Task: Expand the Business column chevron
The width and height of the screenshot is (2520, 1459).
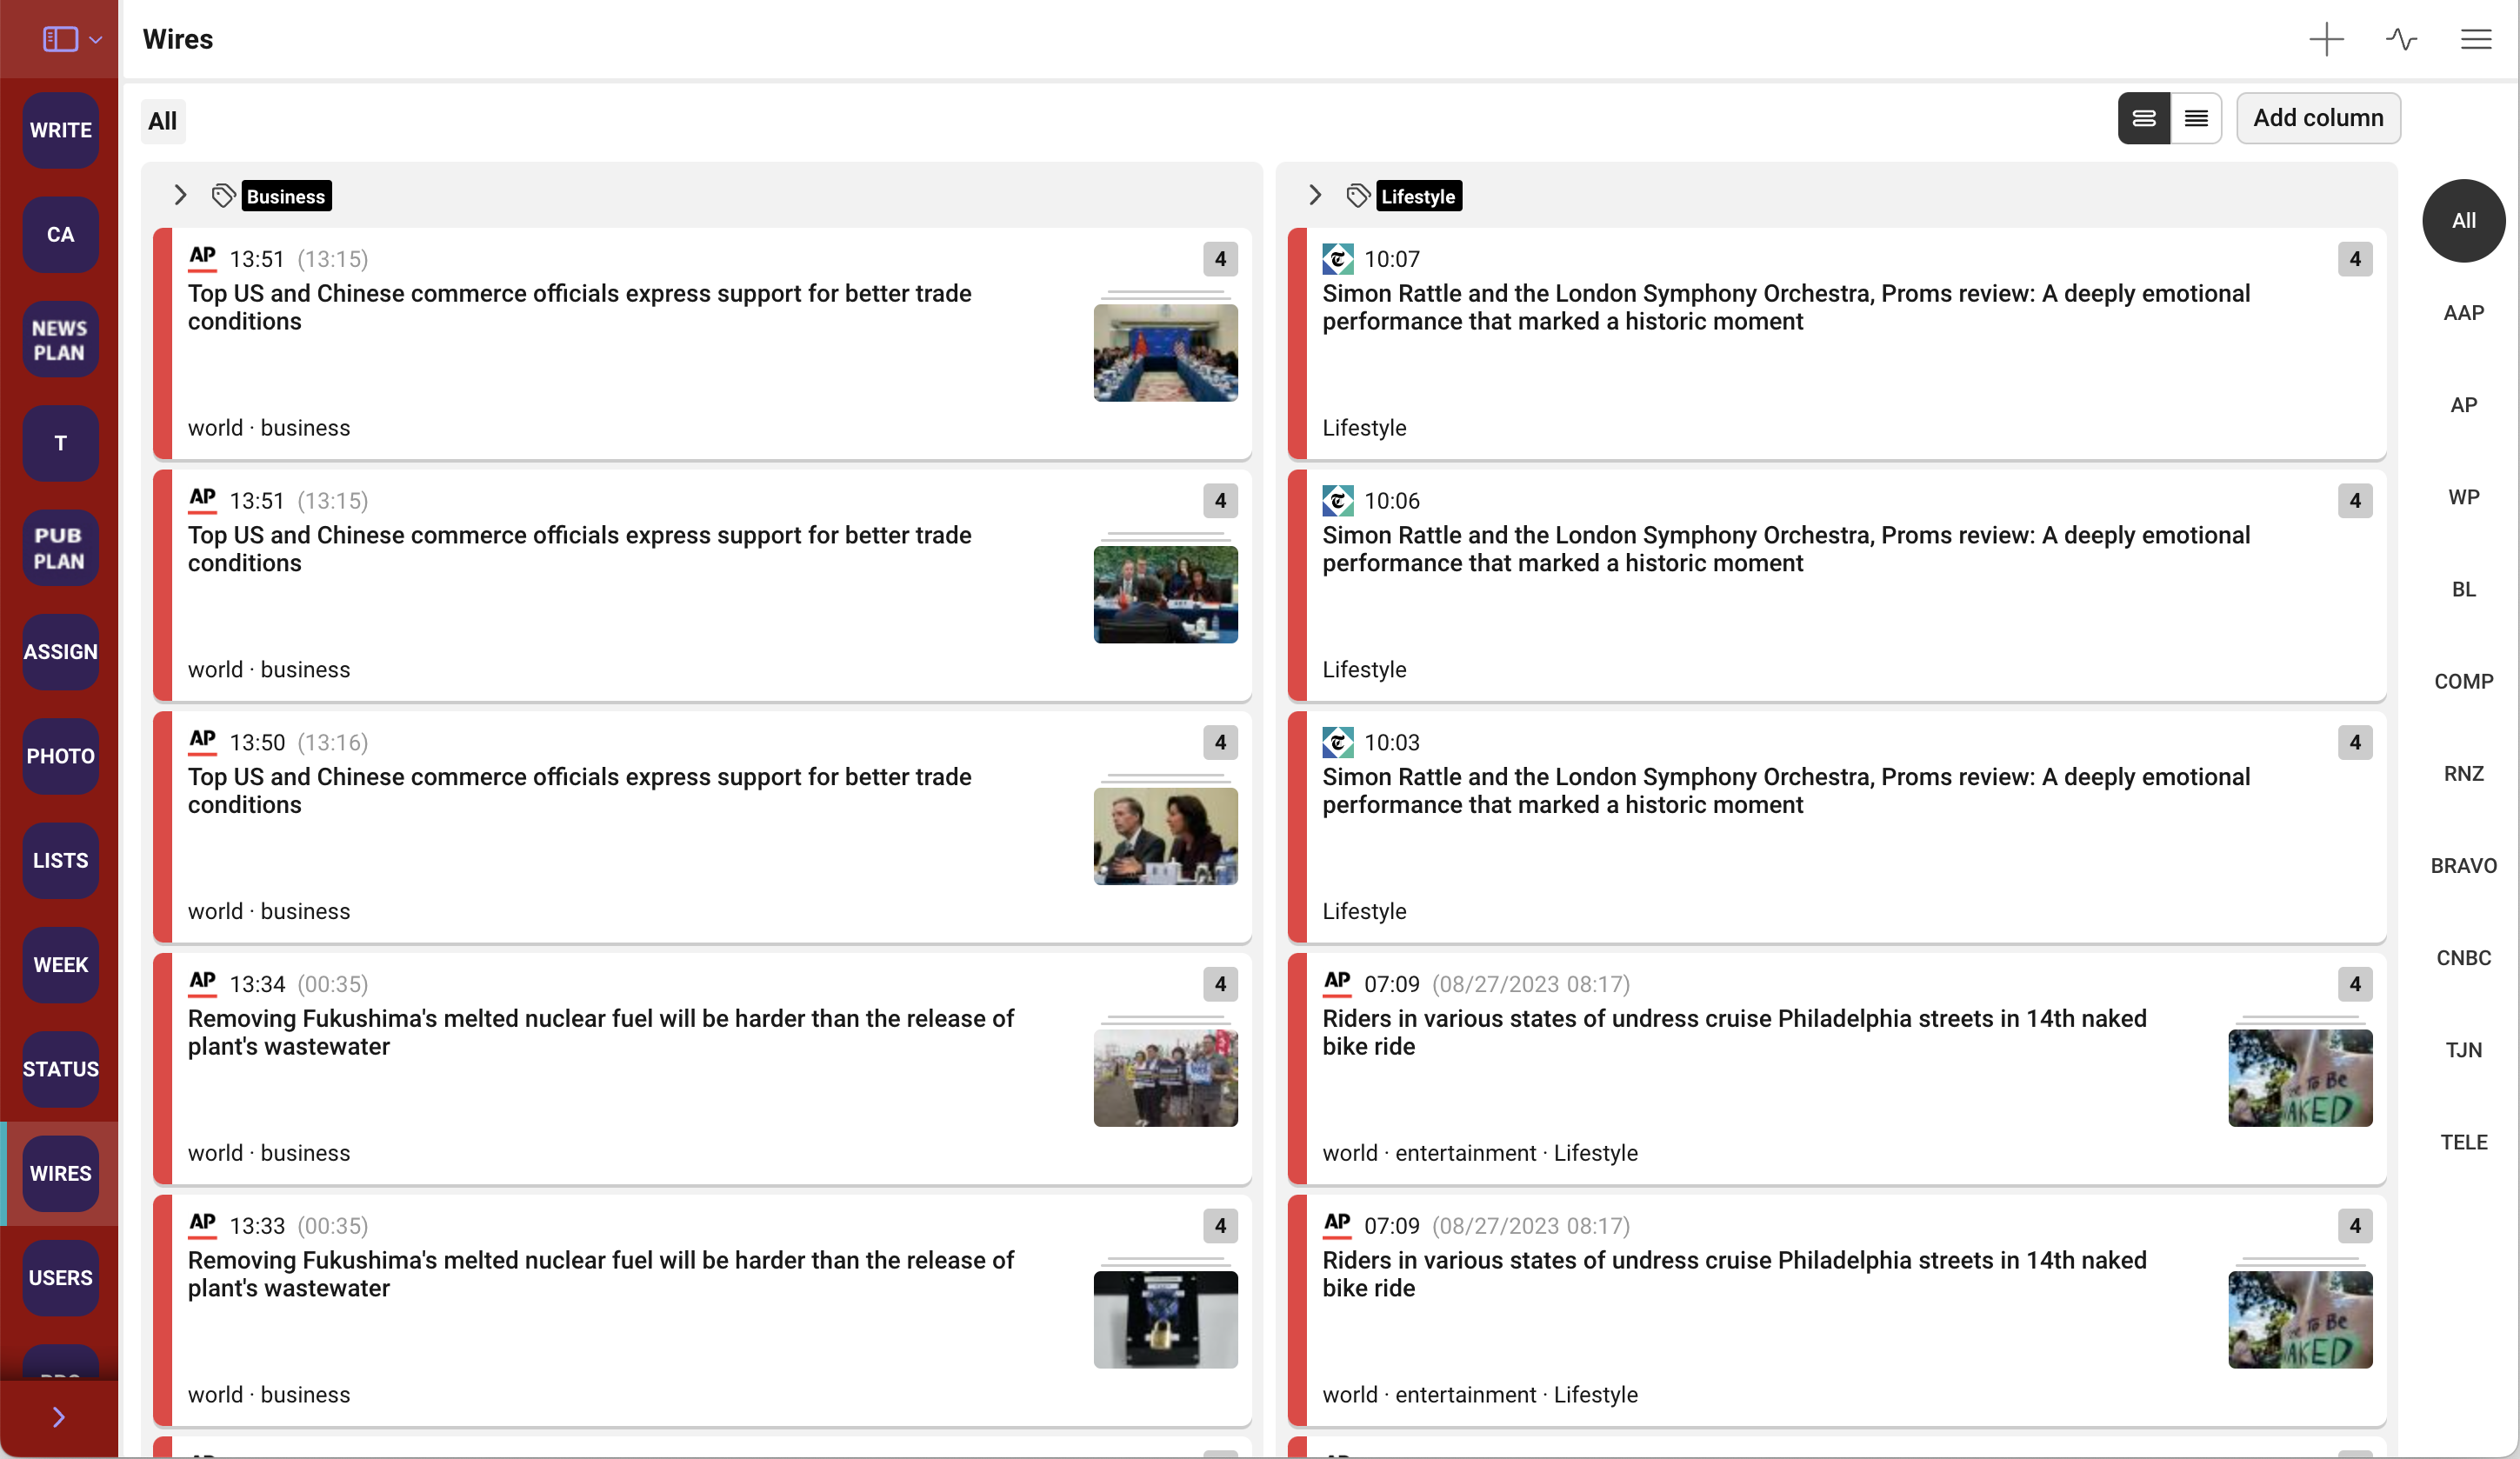Action: pos(180,195)
